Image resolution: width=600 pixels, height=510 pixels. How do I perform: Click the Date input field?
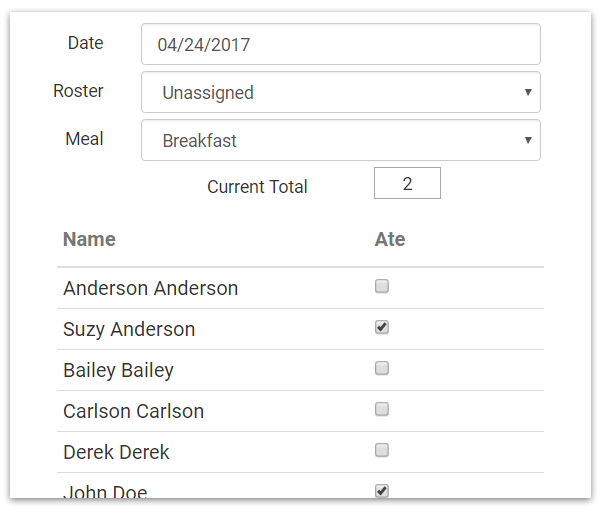(x=340, y=45)
